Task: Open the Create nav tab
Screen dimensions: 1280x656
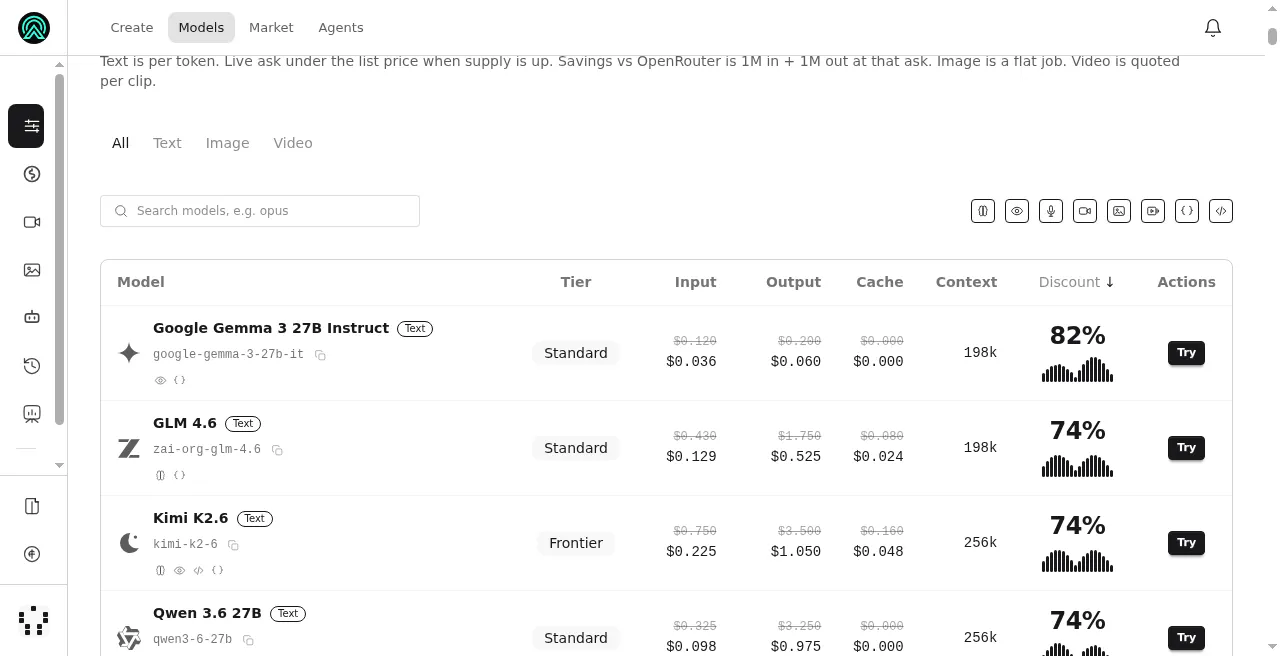Action: click(132, 28)
